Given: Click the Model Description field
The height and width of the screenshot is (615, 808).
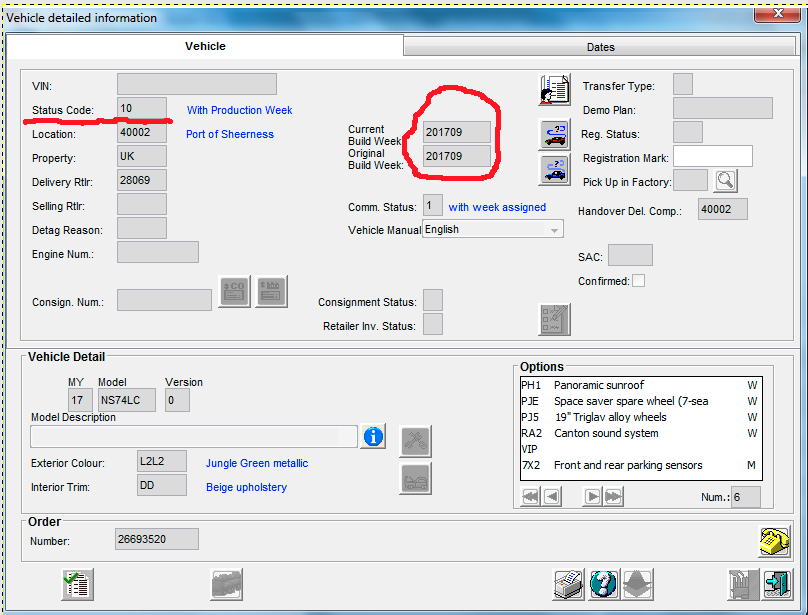Looking at the screenshot, I should [x=194, y=437].
